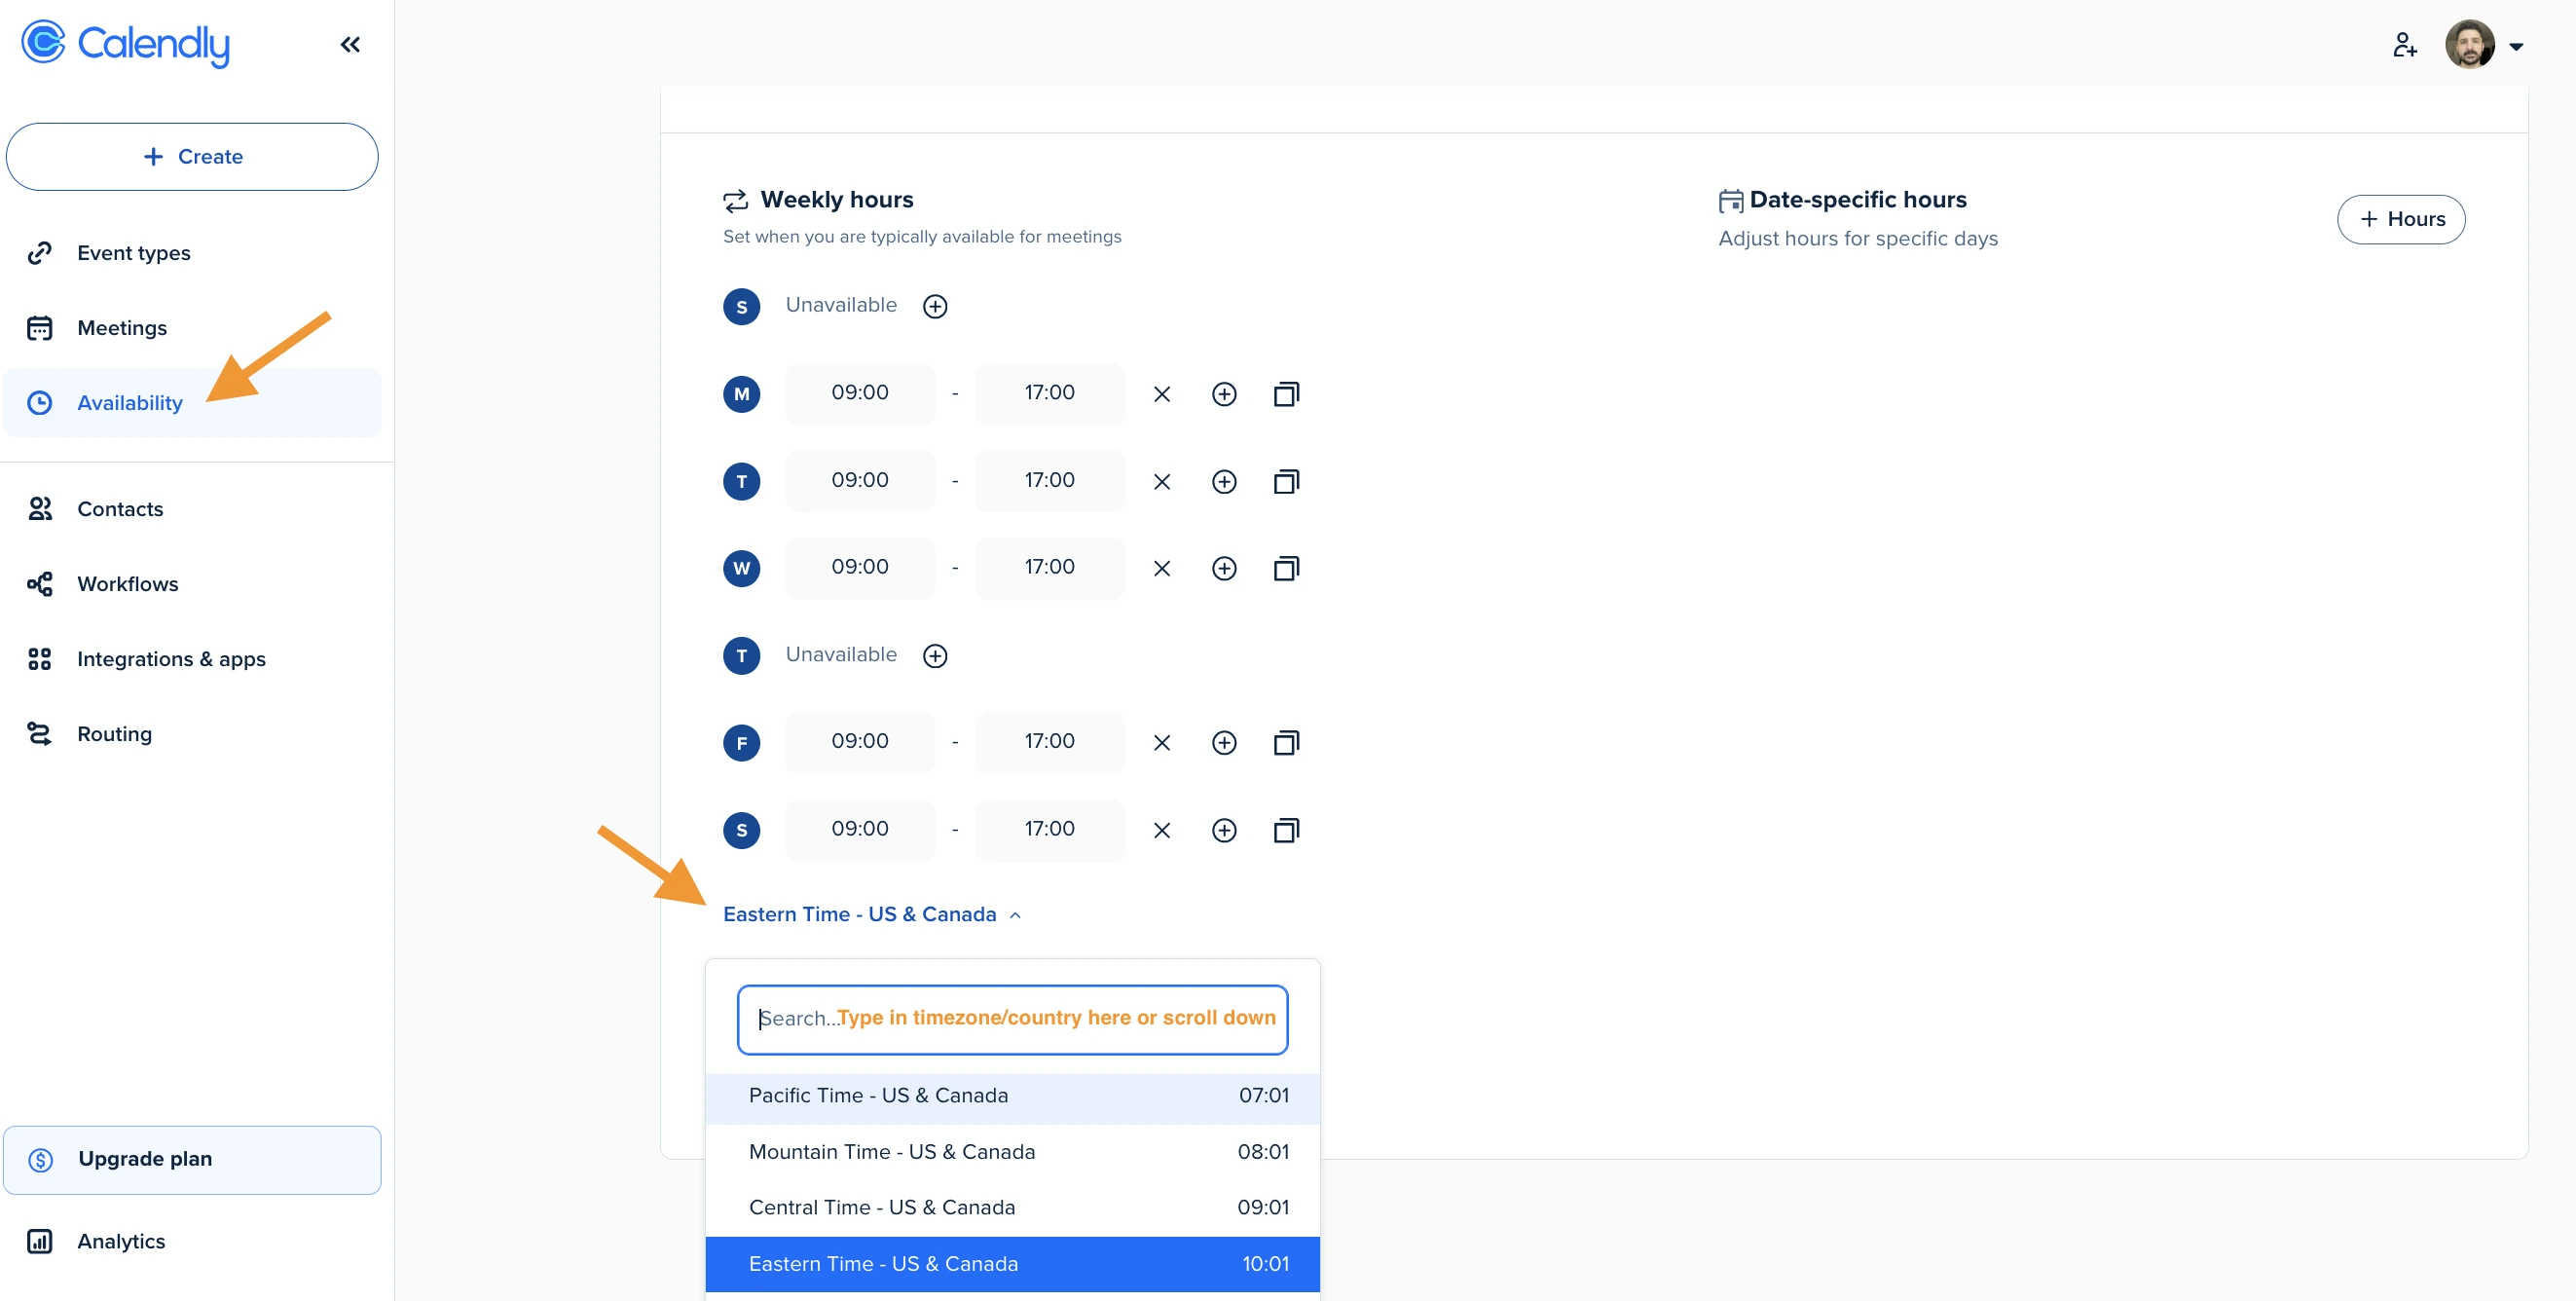
Task: Edit Wednesday start time 09:00
Action: (x=860, y=568)
